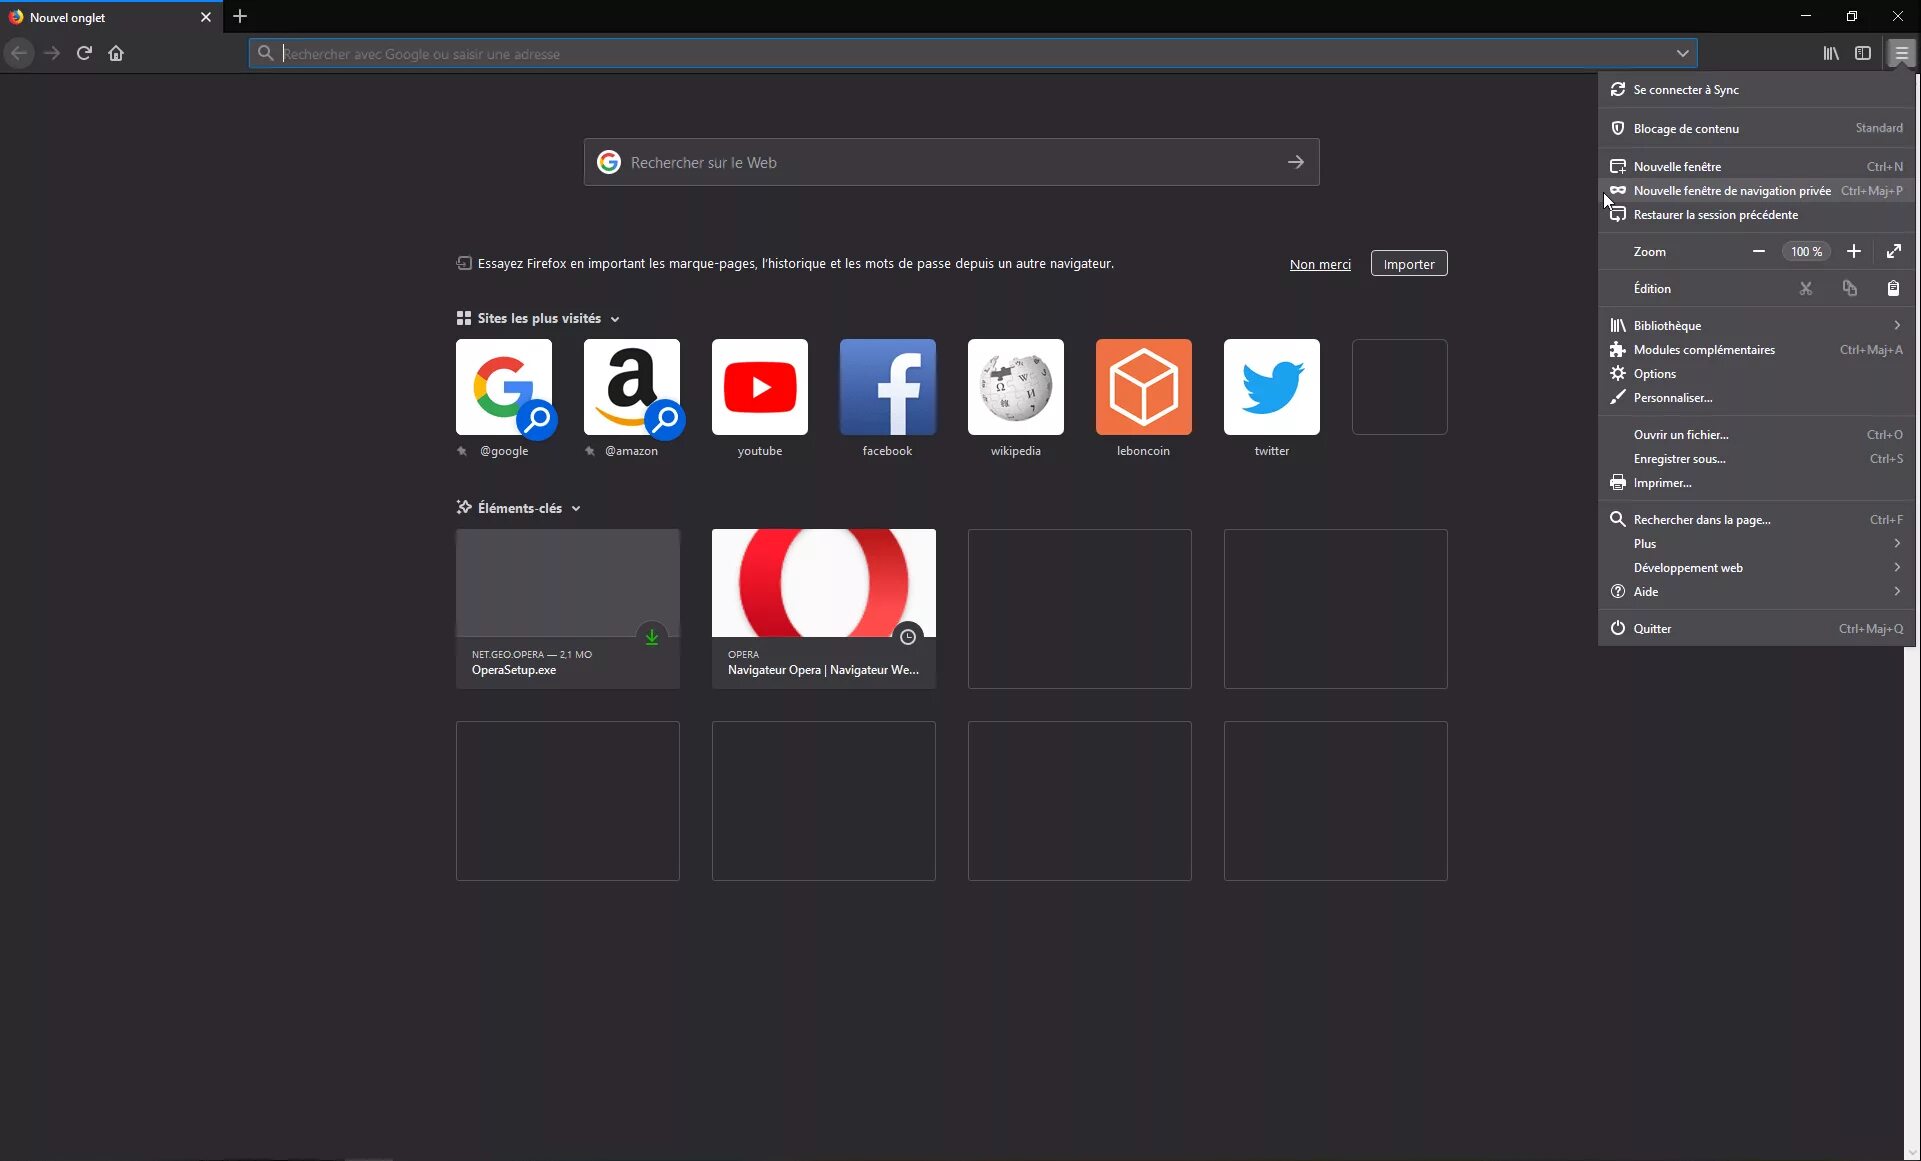
Task: Open the Navigateur Opera highlight card
Action: (x=823, y=608)
